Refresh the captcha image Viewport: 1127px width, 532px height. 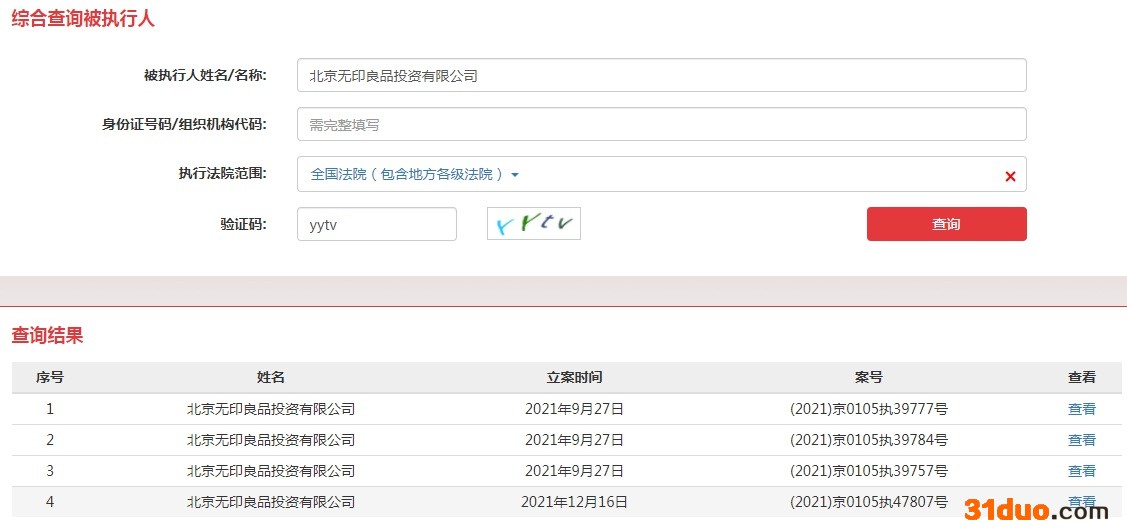(x=533, y=223)
